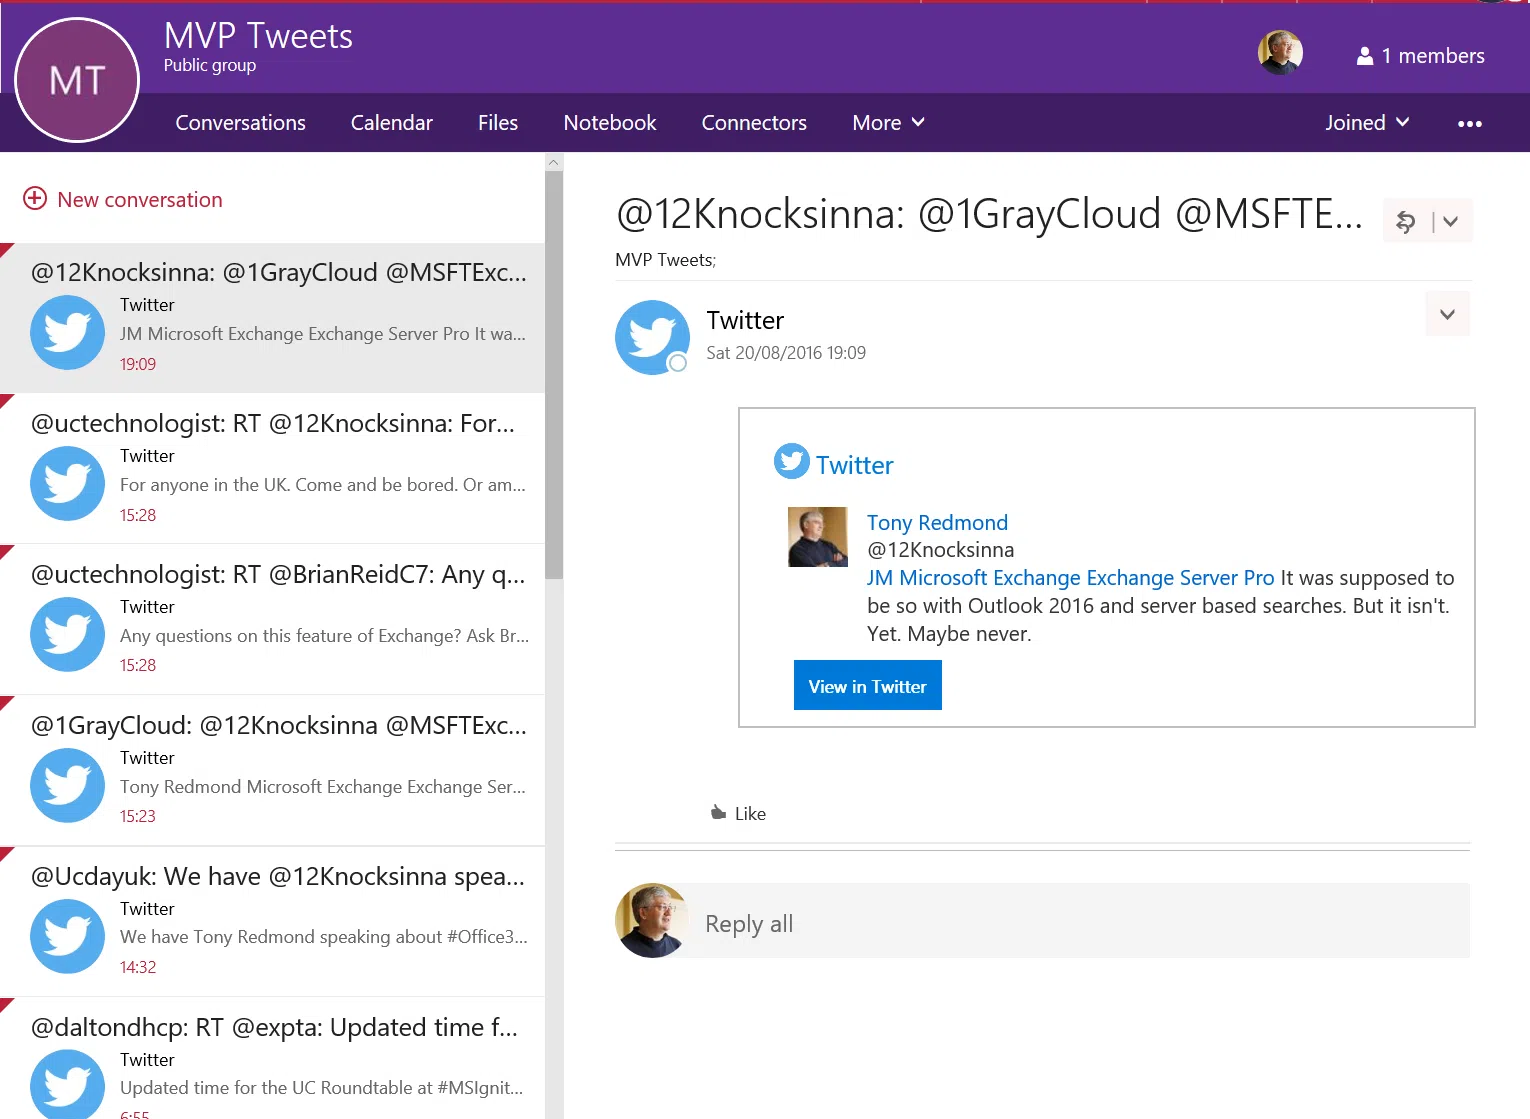1530x1119 pixels.
Task: Click the 'MVP Tweets' group title
Action: pyautogui.click(x=258, y=36)
